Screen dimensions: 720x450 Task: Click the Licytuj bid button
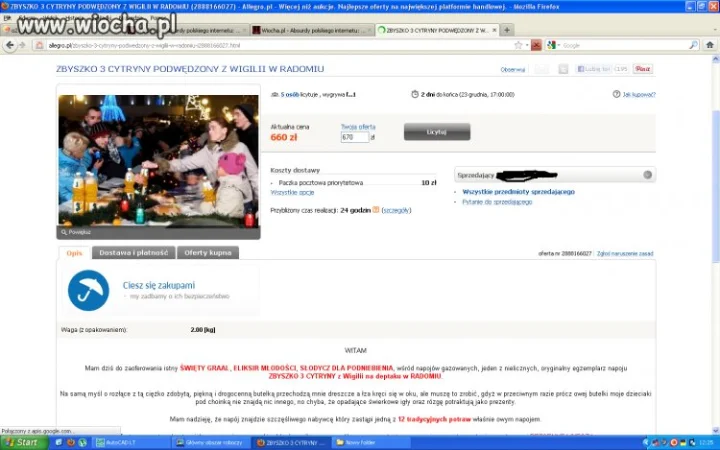pyautogui.click(x=437, y=132)
